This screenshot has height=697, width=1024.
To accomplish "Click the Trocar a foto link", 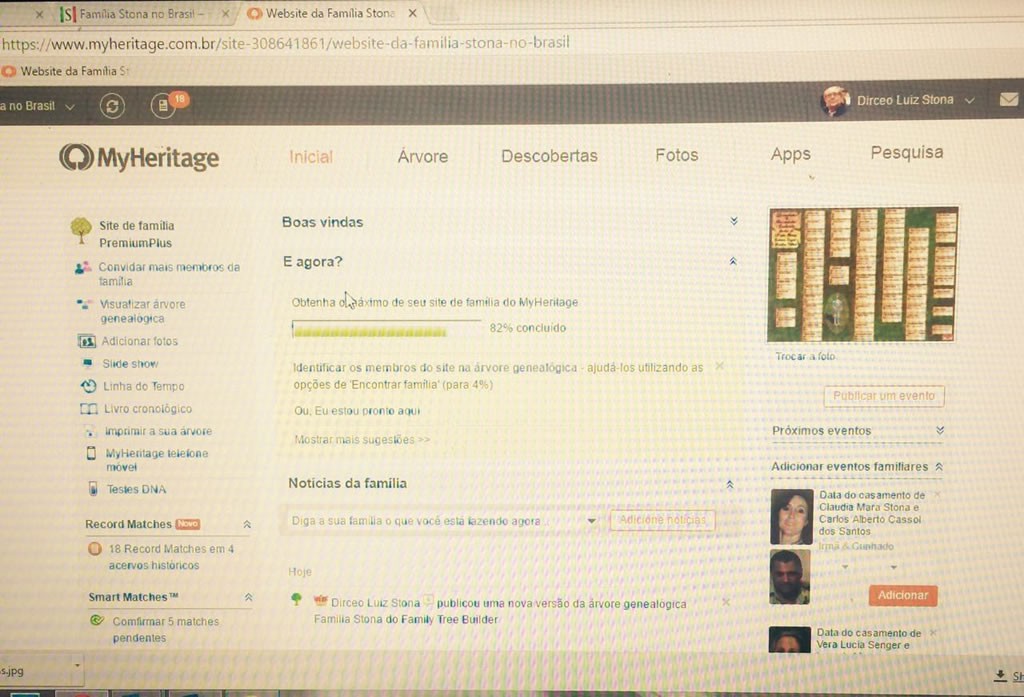I will click(x=805, y=357).
